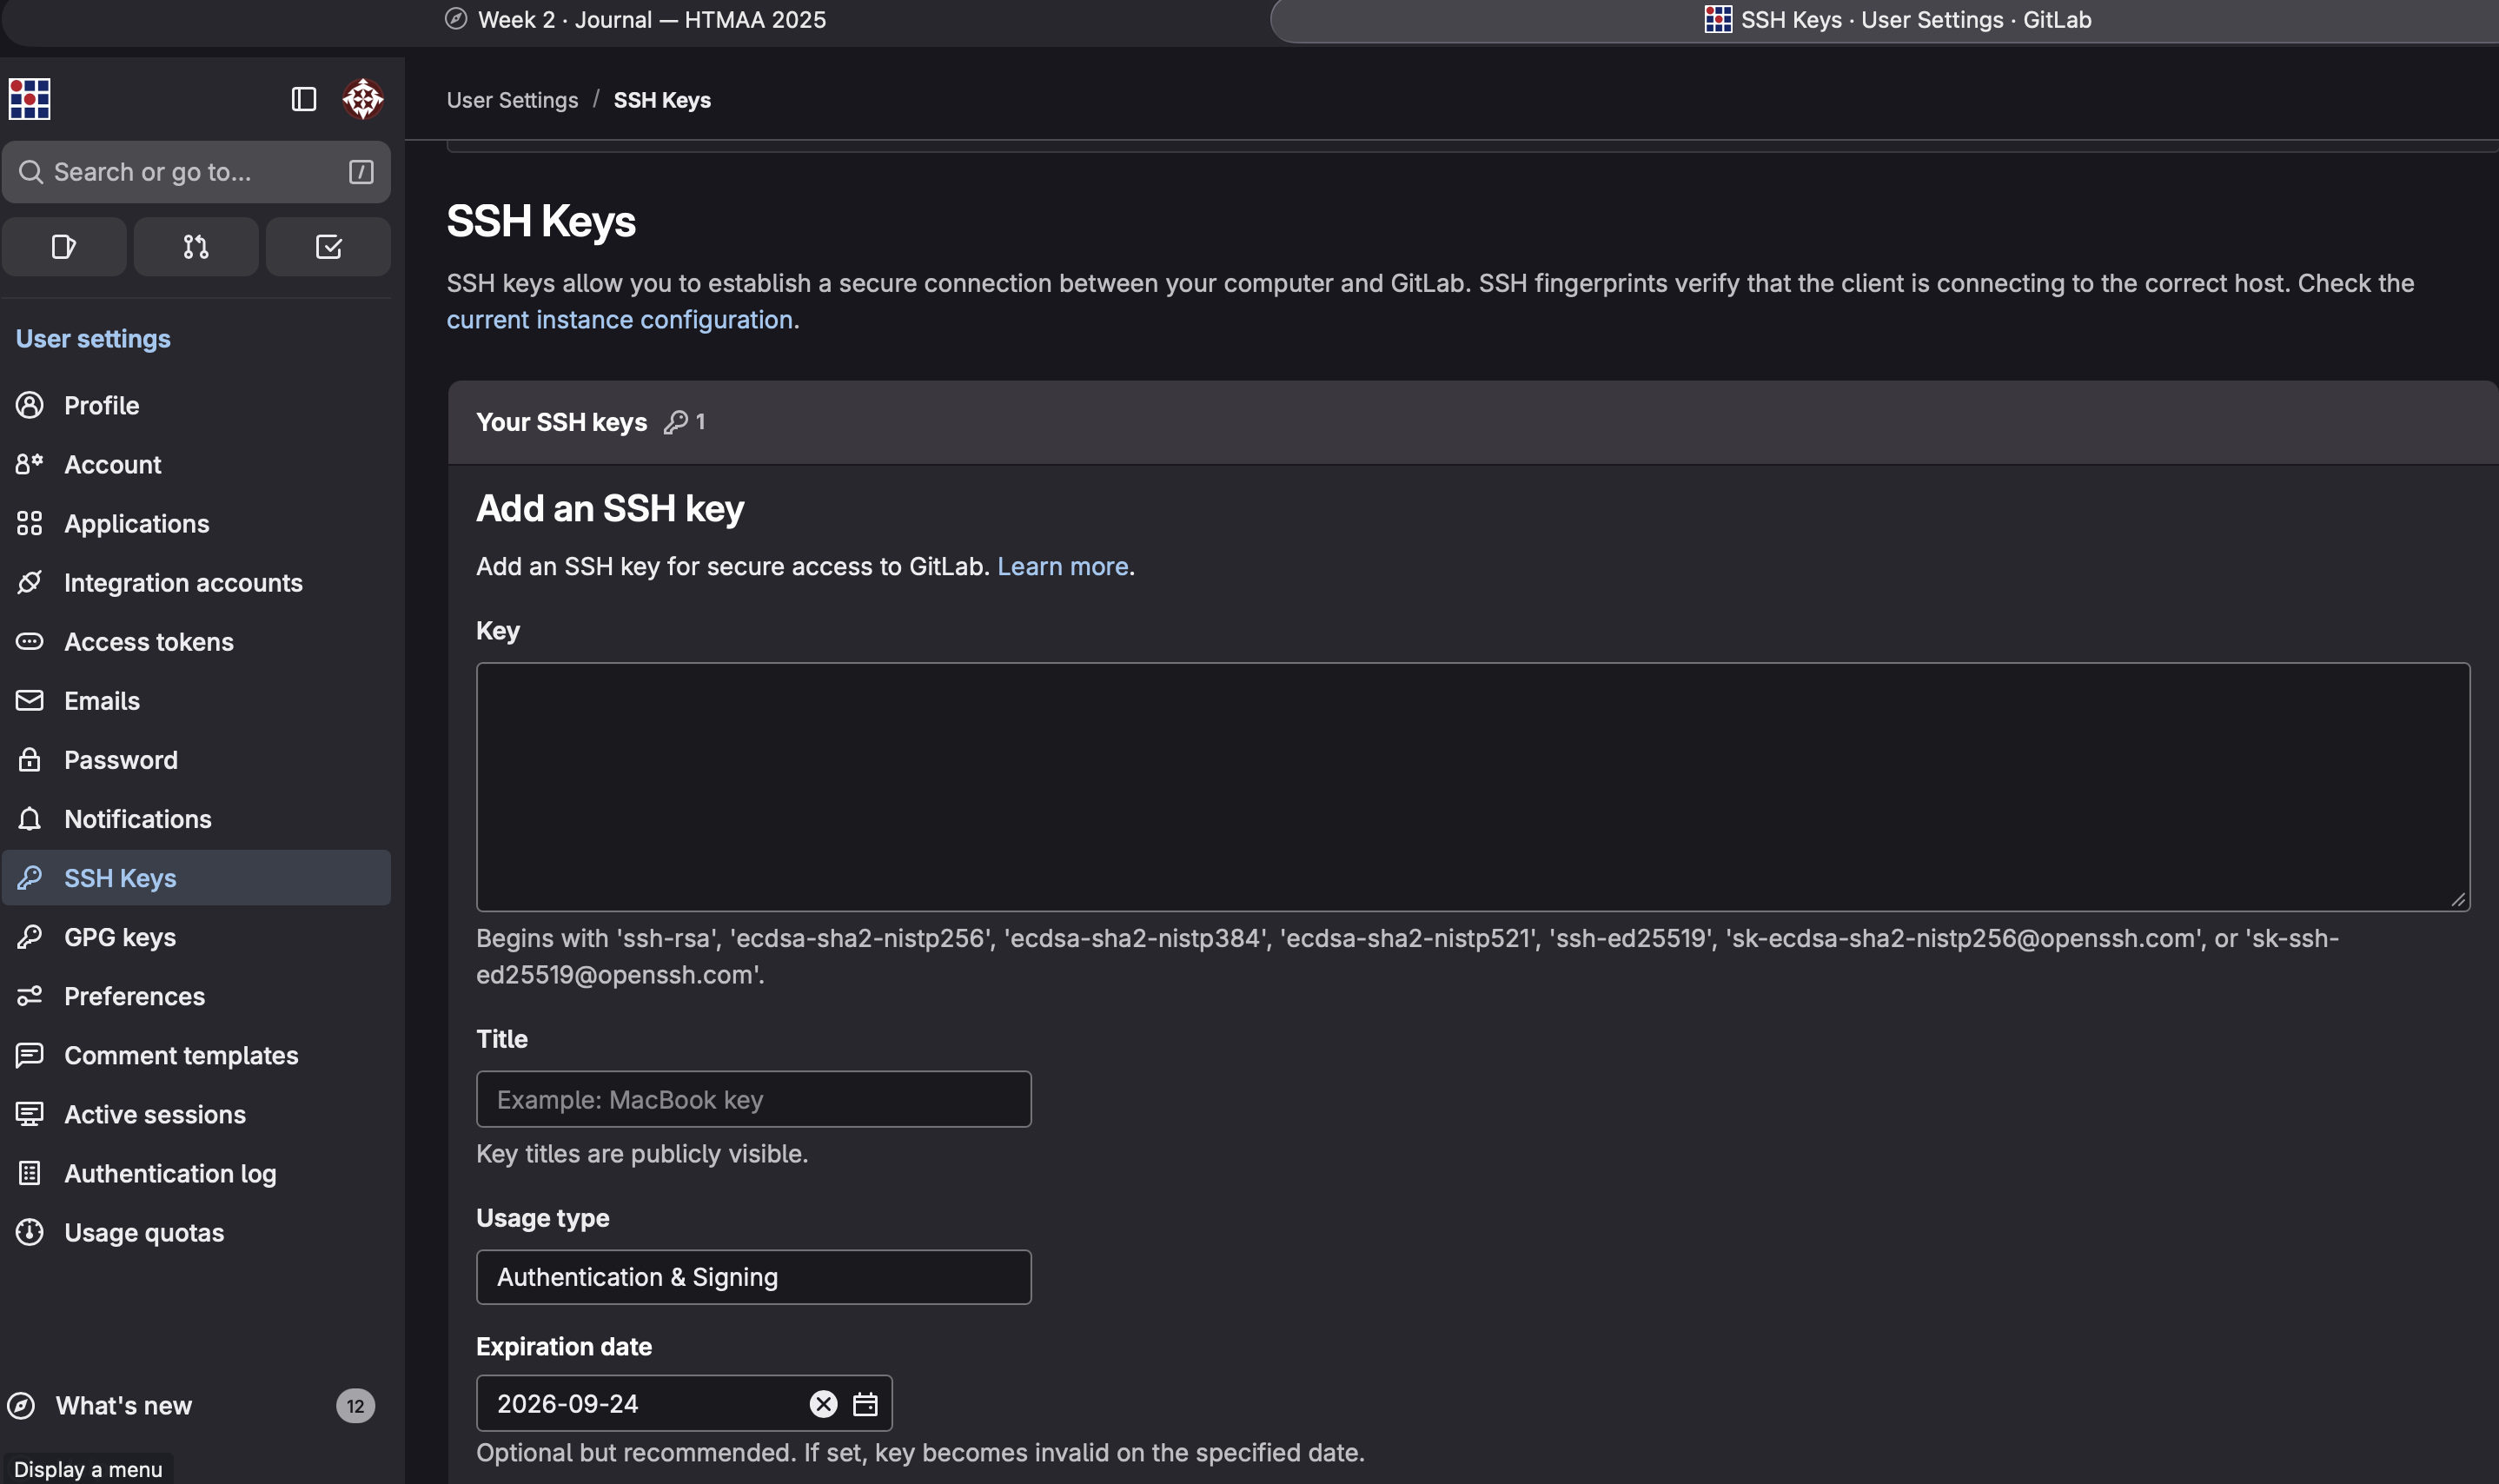Open merge requests icon button
This screenshot has height=1484, width=2499.
[x=196, y=247]
